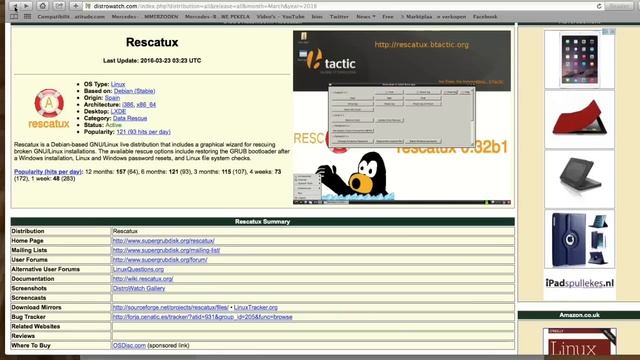This screenshot has width=640, height=360.
Task: Open the supergrubdisk.org forum link
Action: 160,260
